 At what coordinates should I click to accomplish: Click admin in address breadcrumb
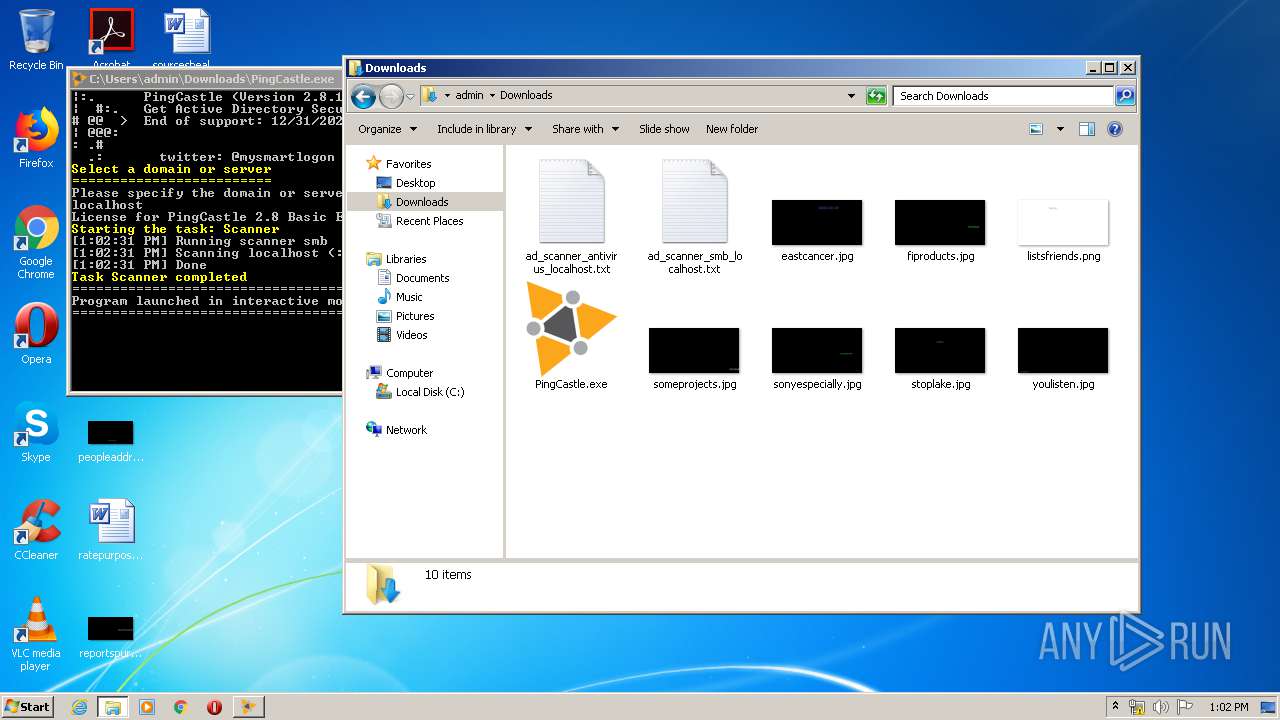coord(469,96)
